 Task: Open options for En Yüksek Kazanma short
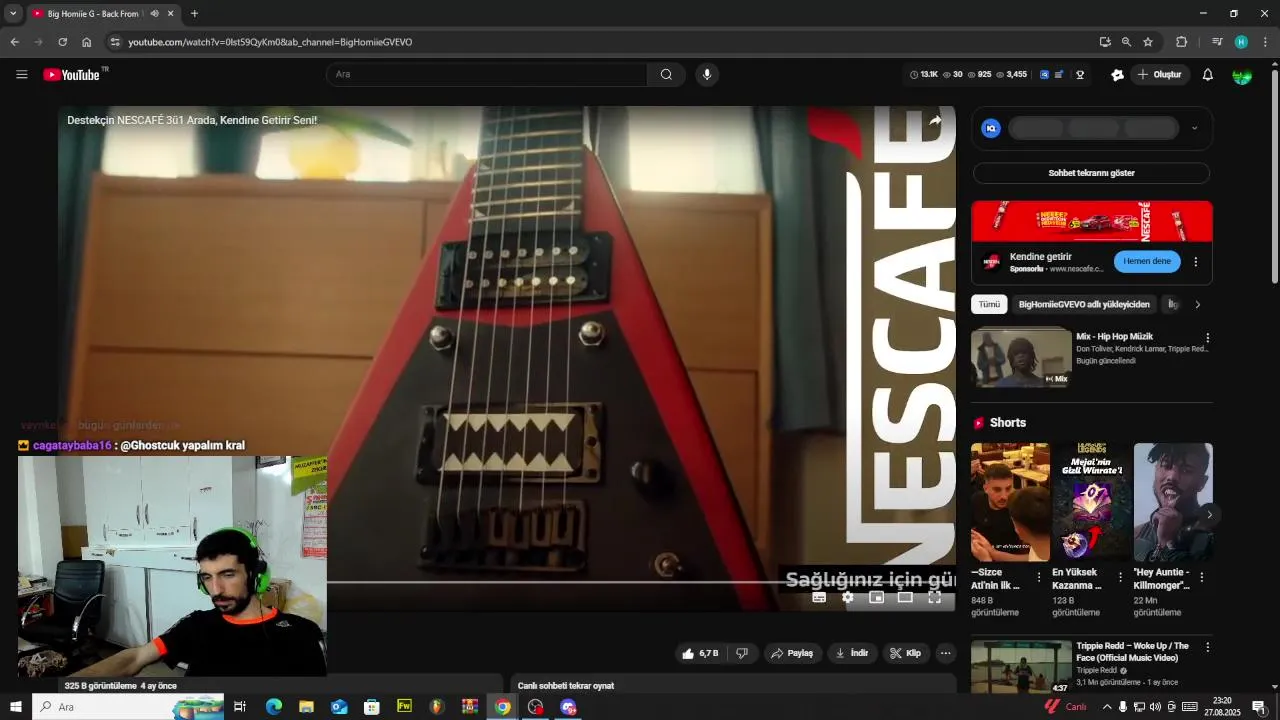(1120, 577)
